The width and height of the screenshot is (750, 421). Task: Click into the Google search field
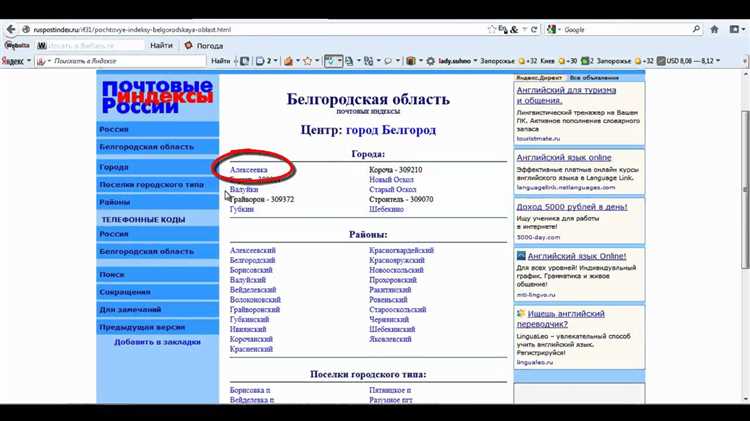coord(627,29)
